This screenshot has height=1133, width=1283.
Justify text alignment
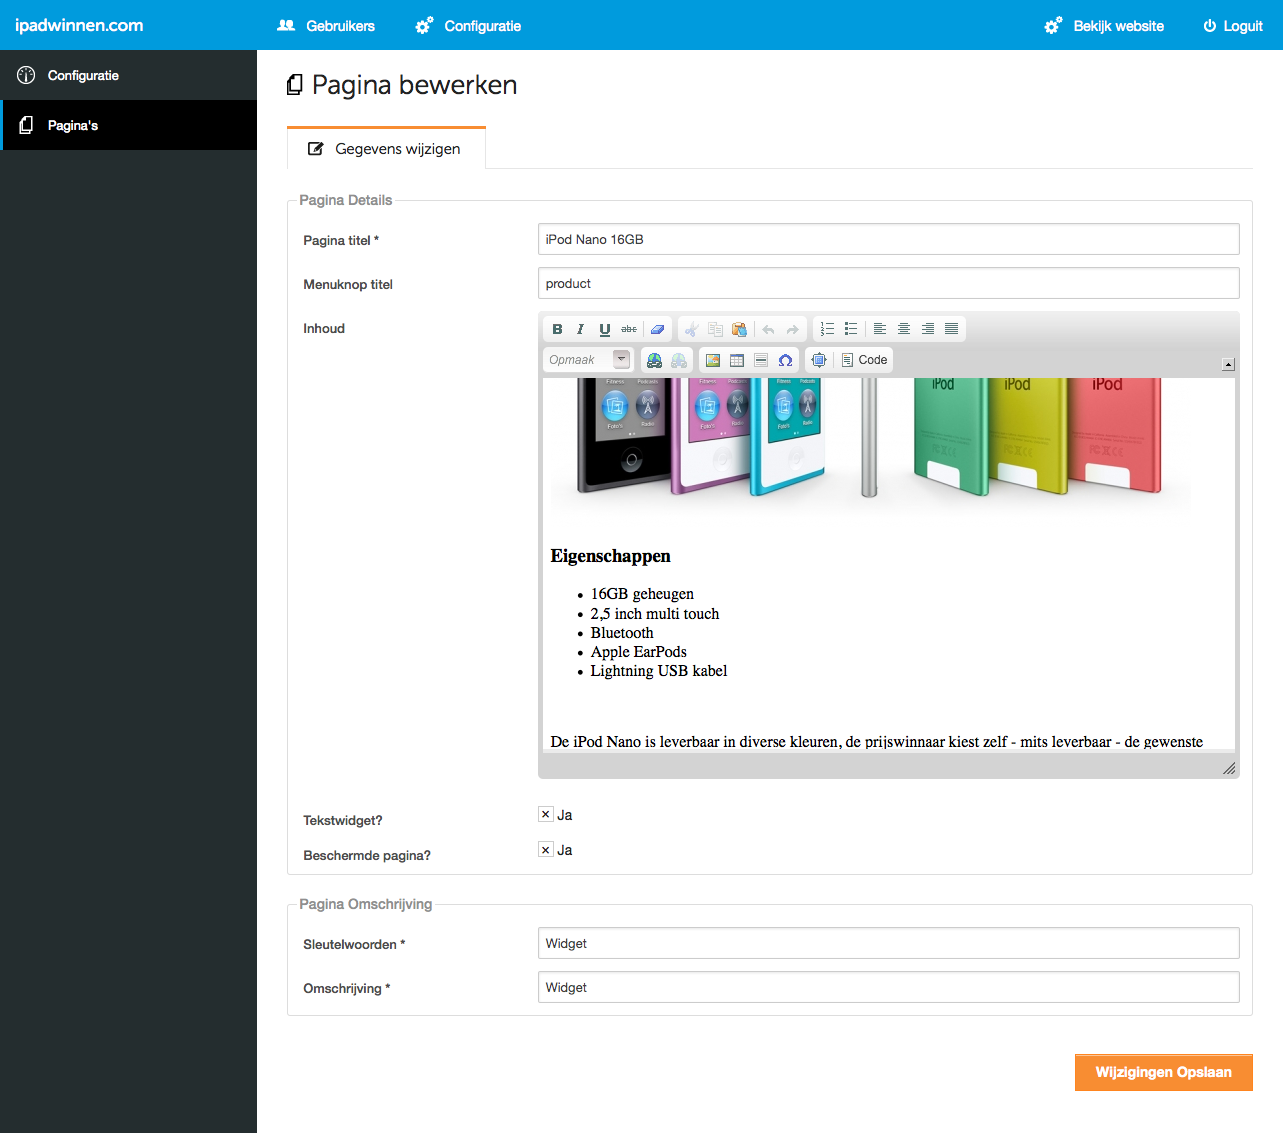[952, 329]
